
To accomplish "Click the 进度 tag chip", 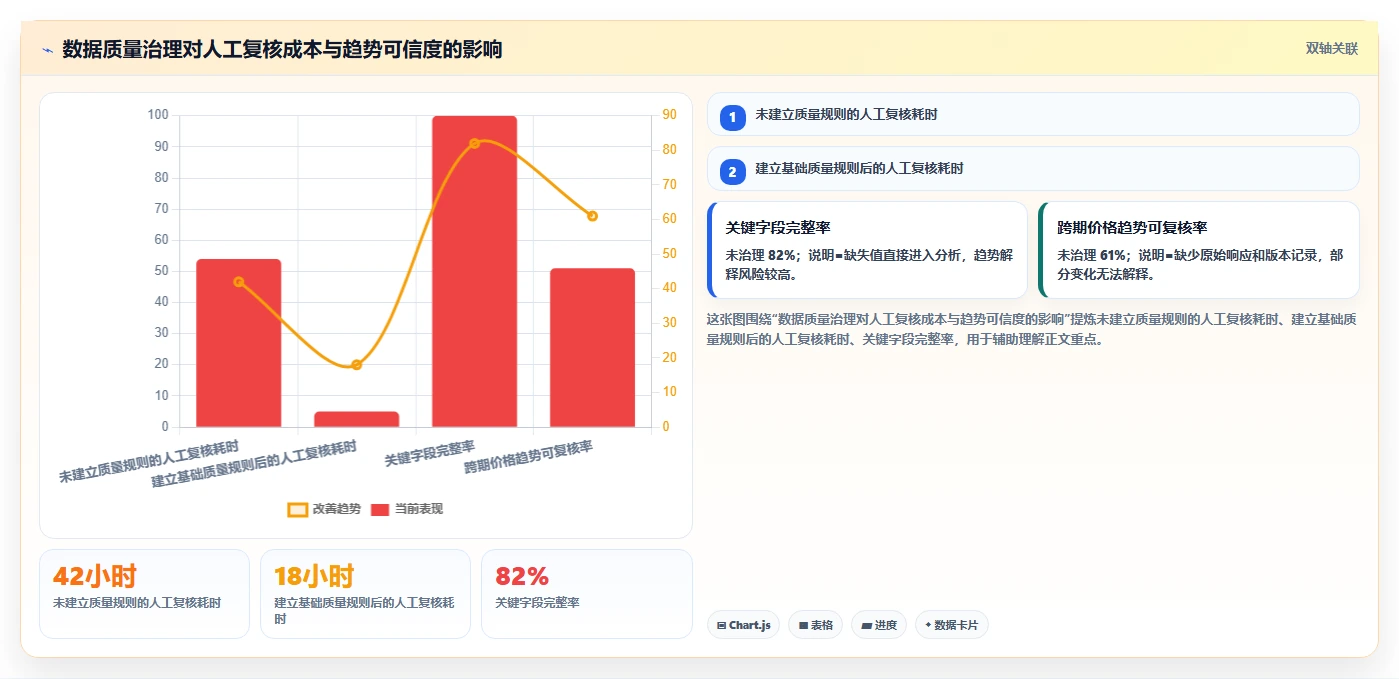I will (x=879, y=625).
